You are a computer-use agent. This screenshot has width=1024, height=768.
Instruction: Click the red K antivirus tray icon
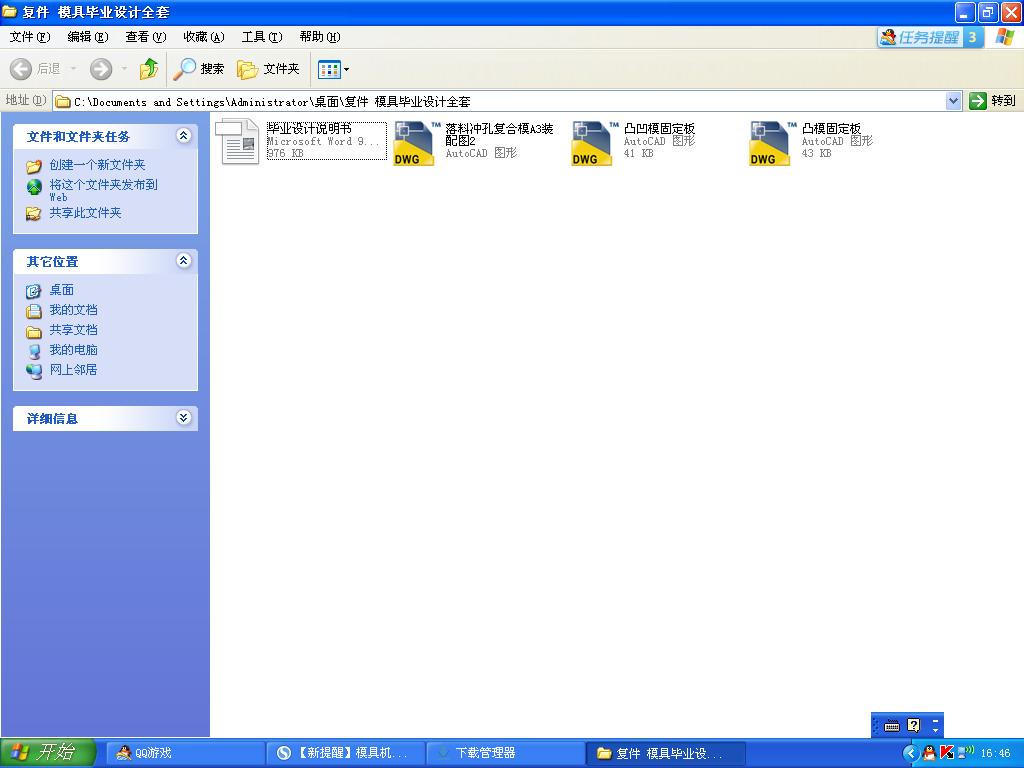pyautogui.click(x=946, y=753)
